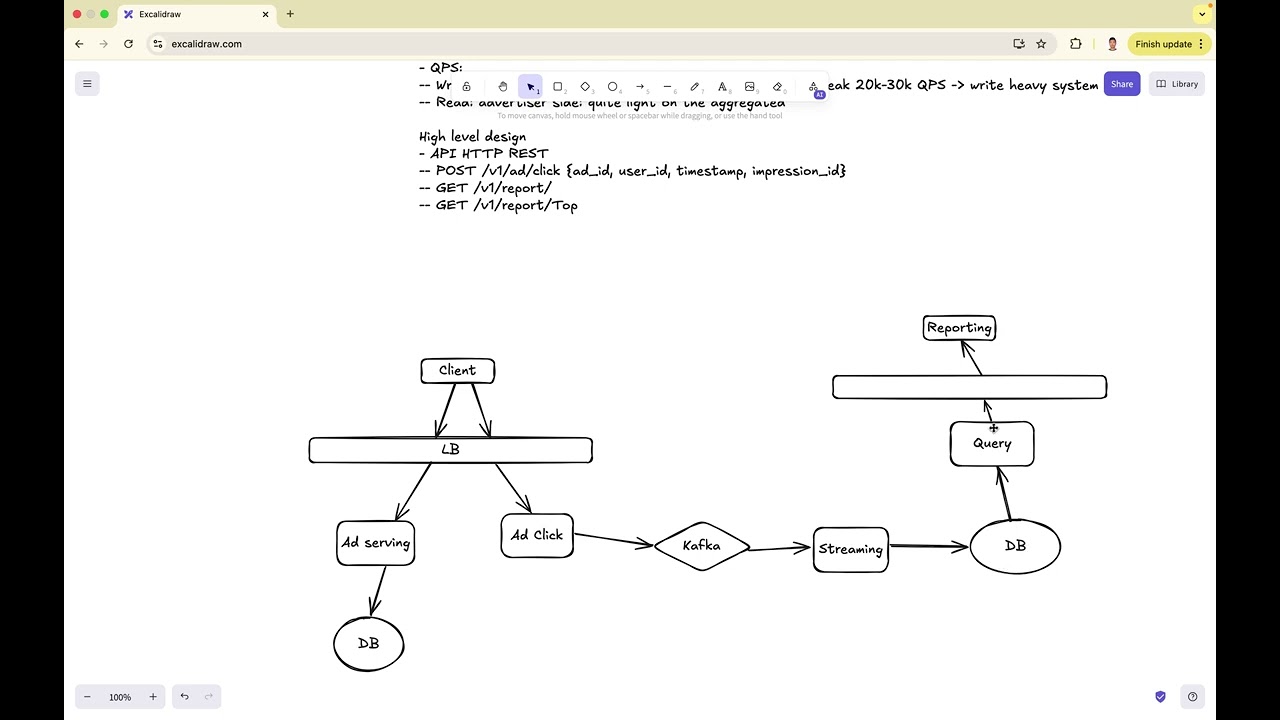Expand the tab search dropdown arrow
1280x720 pixels.
1202,14
